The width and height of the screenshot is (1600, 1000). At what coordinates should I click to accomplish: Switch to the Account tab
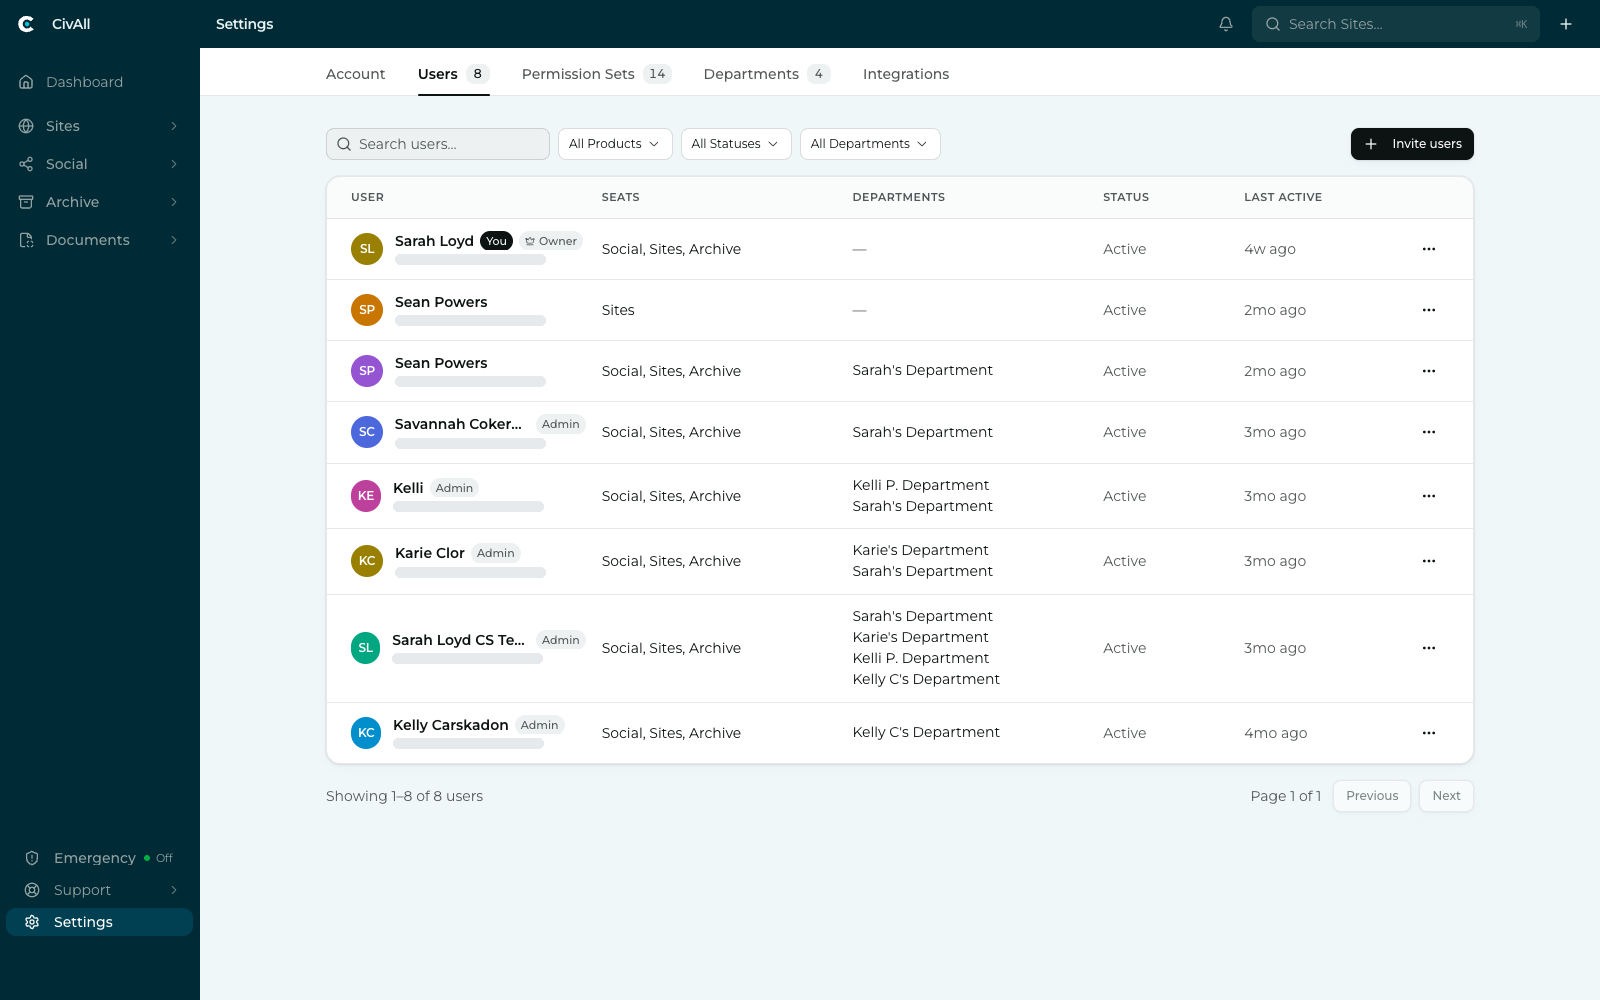coord(355,74)
